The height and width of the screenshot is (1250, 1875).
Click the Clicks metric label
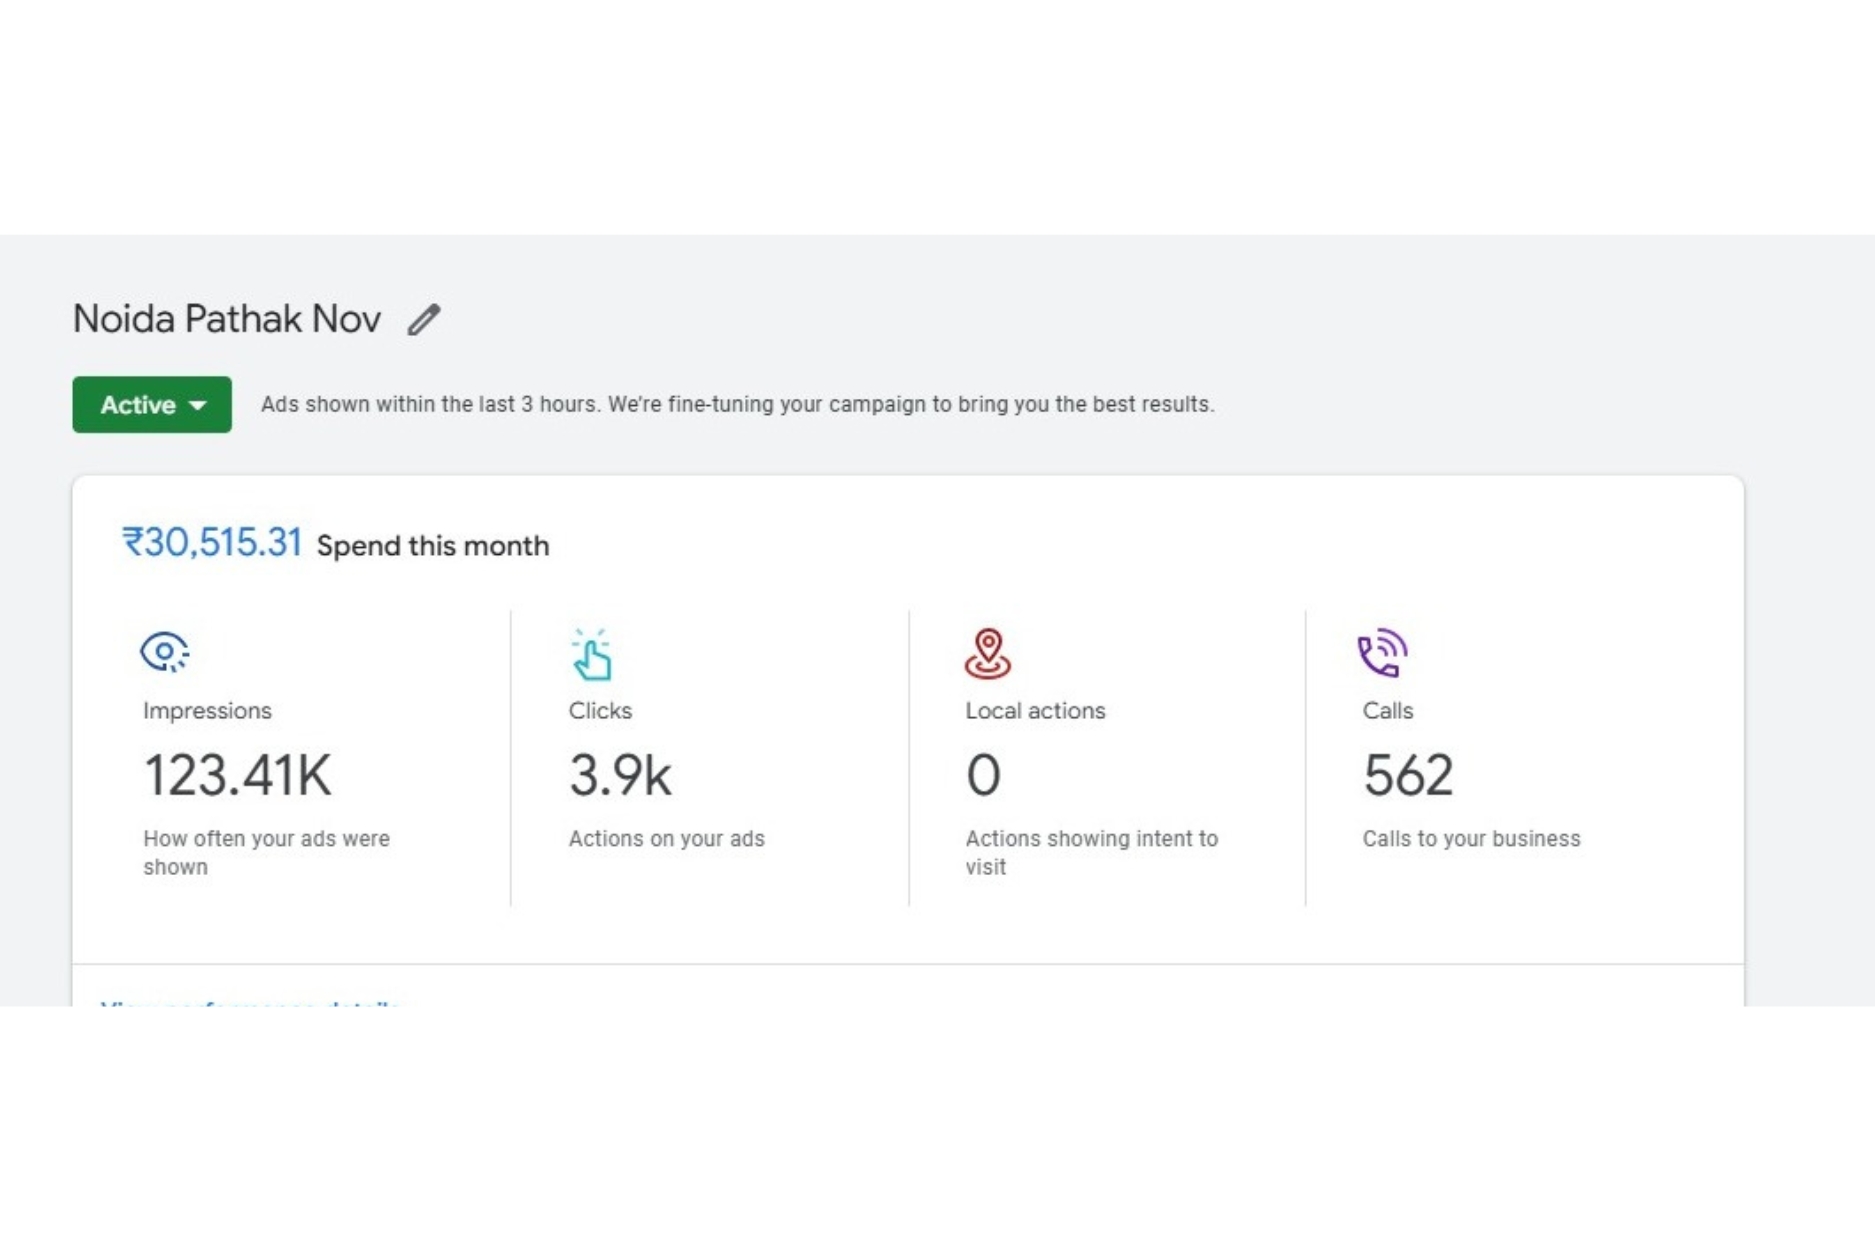coord(600,711)
